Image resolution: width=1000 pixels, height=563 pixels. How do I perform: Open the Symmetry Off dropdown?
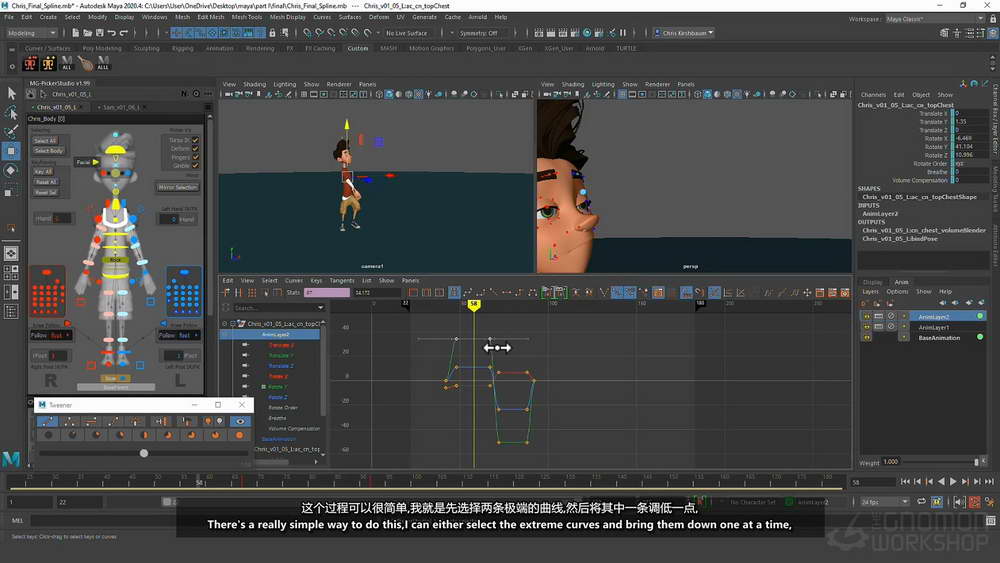(x=483, y=33)
